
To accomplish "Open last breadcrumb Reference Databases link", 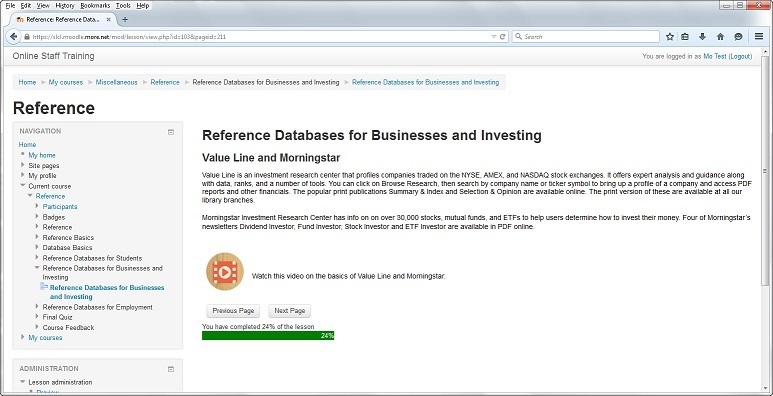I will (x=425, y=82).
